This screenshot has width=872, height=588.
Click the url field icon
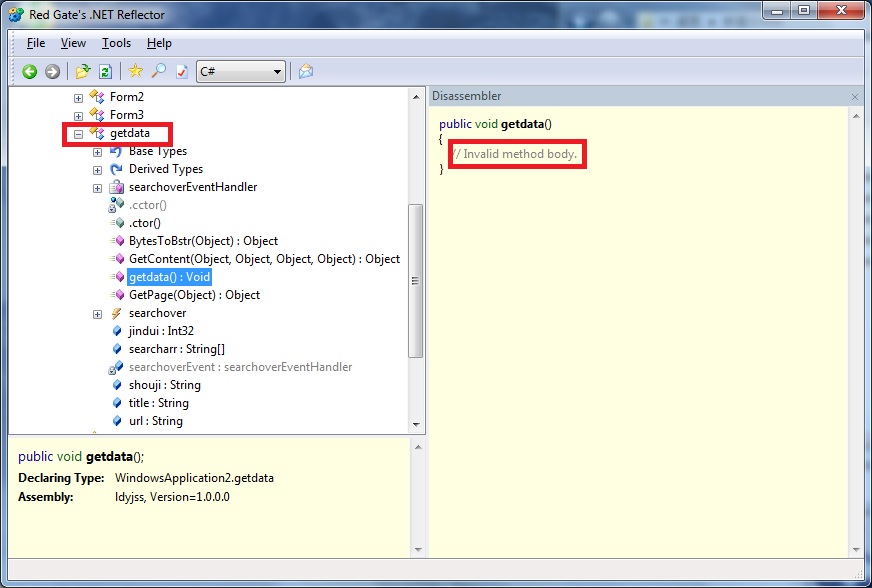coord(117,421)
